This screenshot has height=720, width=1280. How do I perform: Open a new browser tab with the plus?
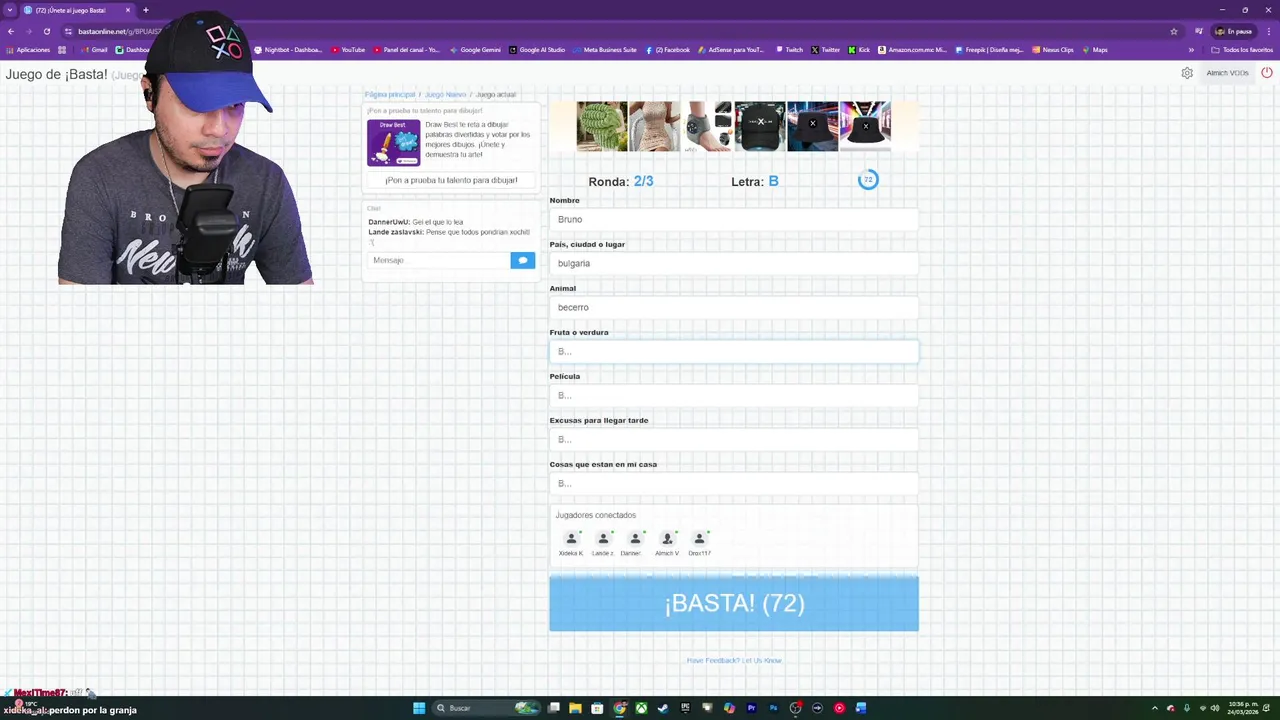pos(145,10)
